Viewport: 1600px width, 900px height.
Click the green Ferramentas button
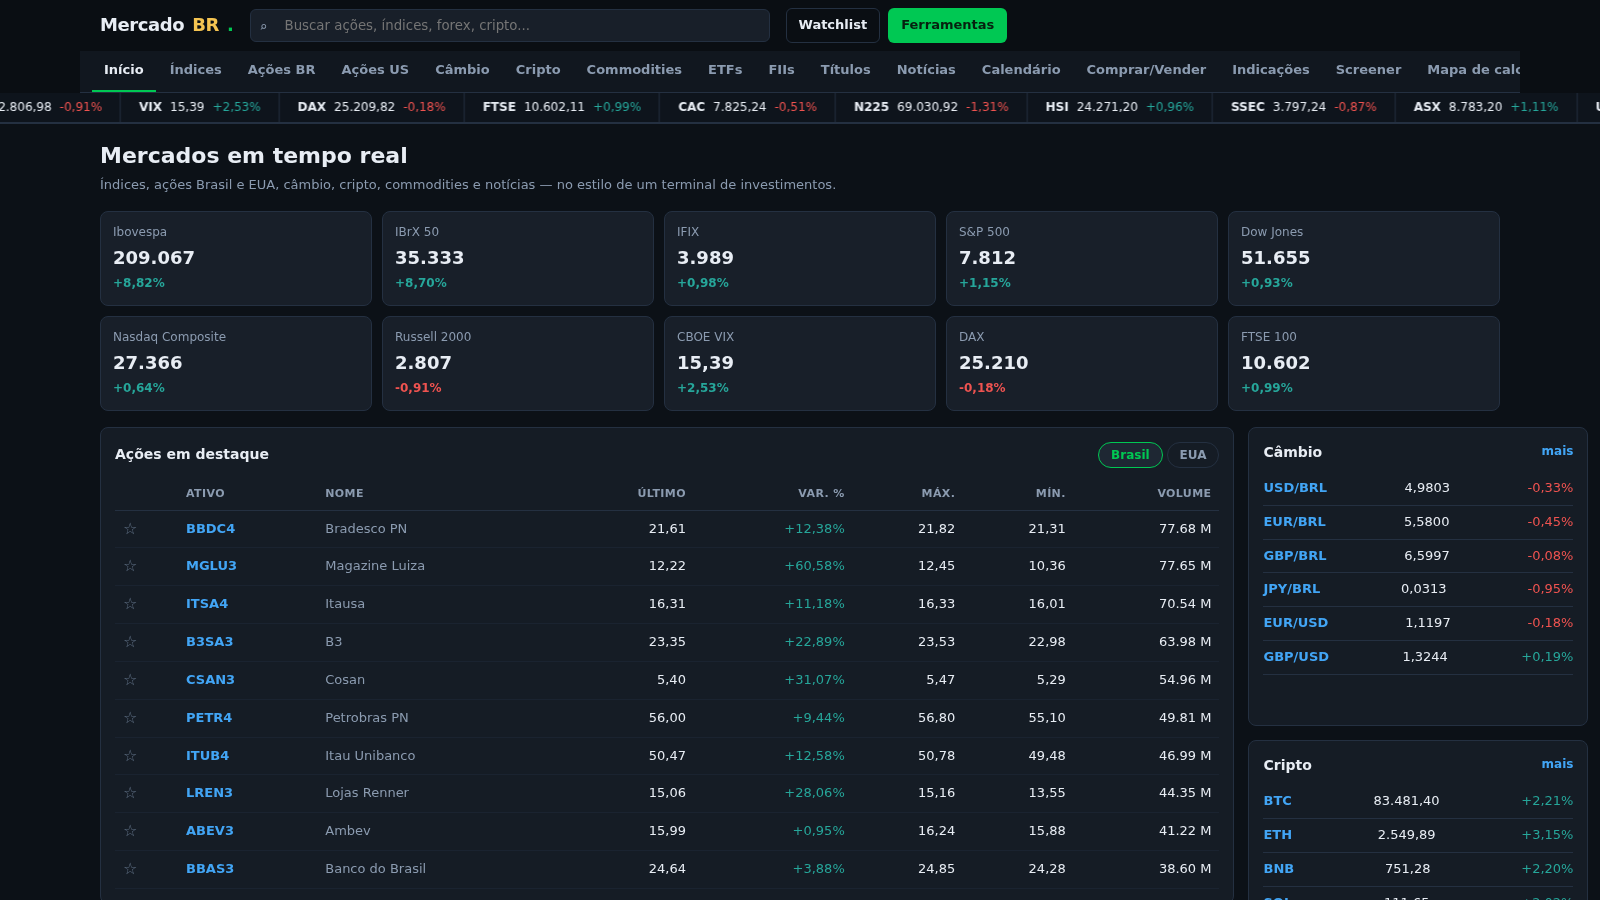pos(947,25)
